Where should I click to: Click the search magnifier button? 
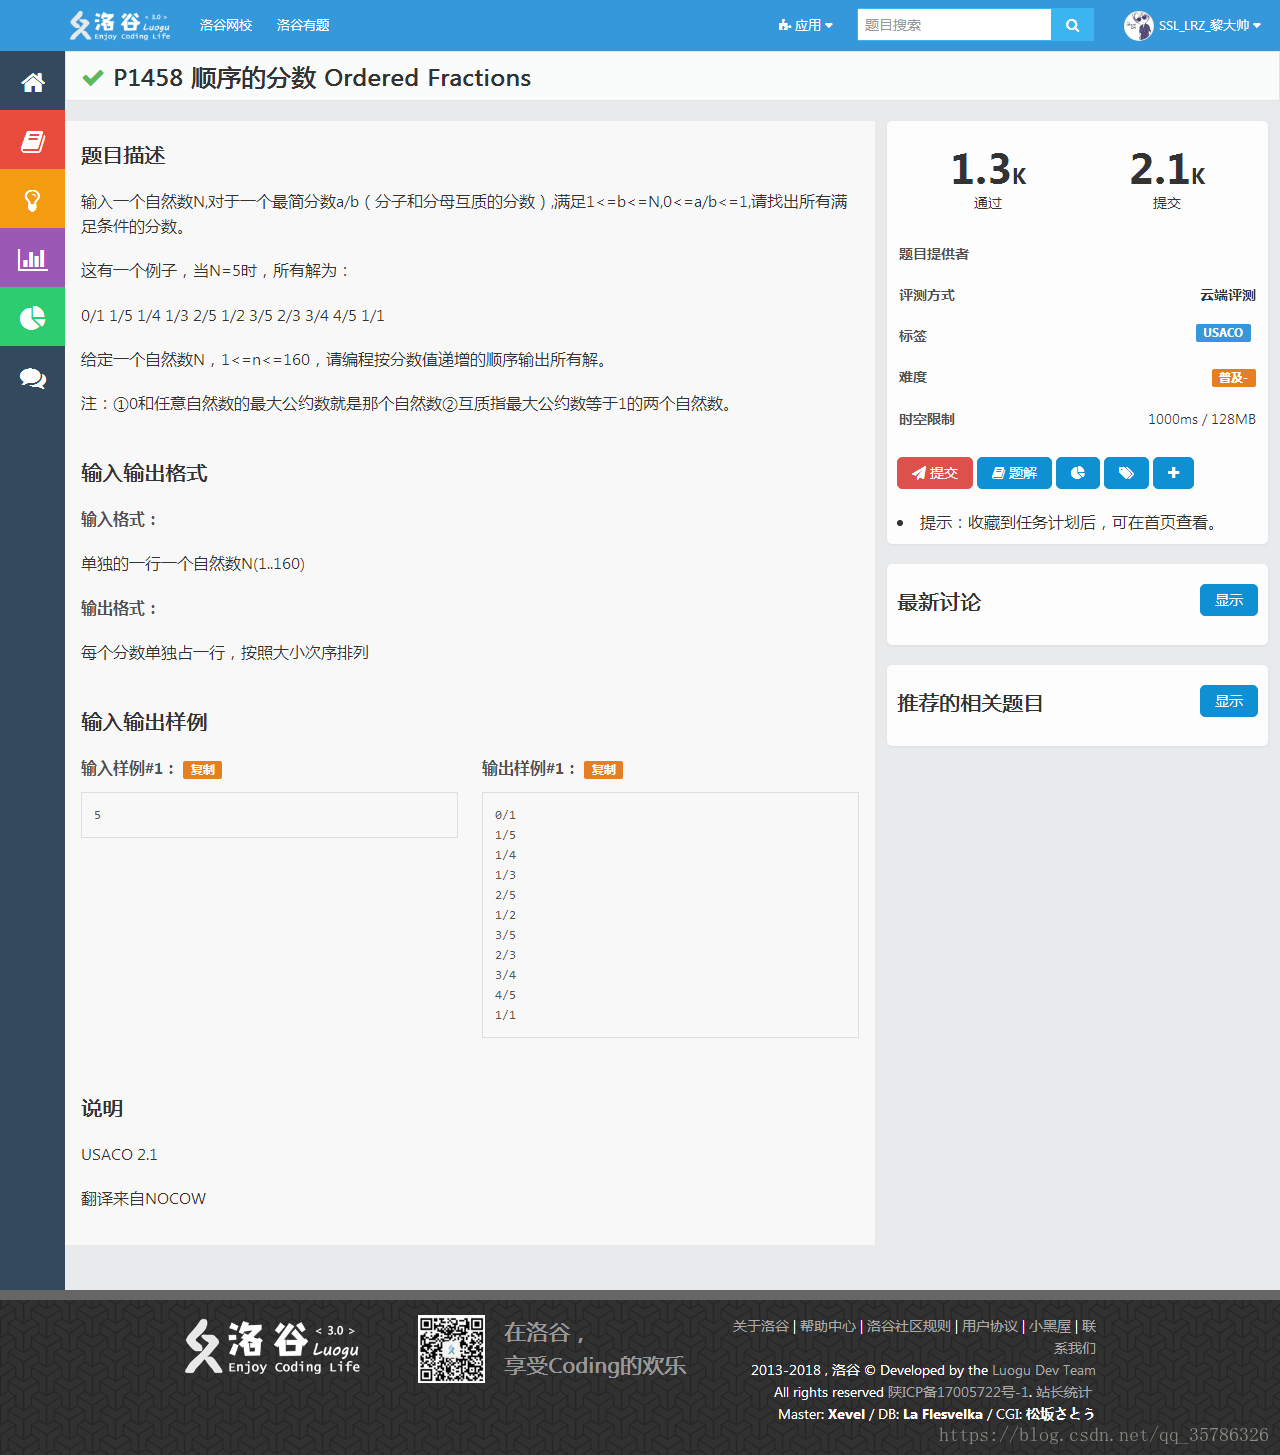pos(1072,25)
